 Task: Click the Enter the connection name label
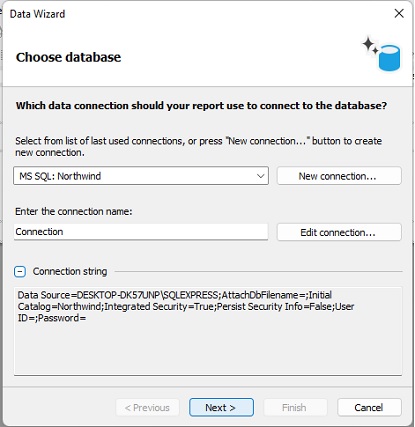point(74,211)
